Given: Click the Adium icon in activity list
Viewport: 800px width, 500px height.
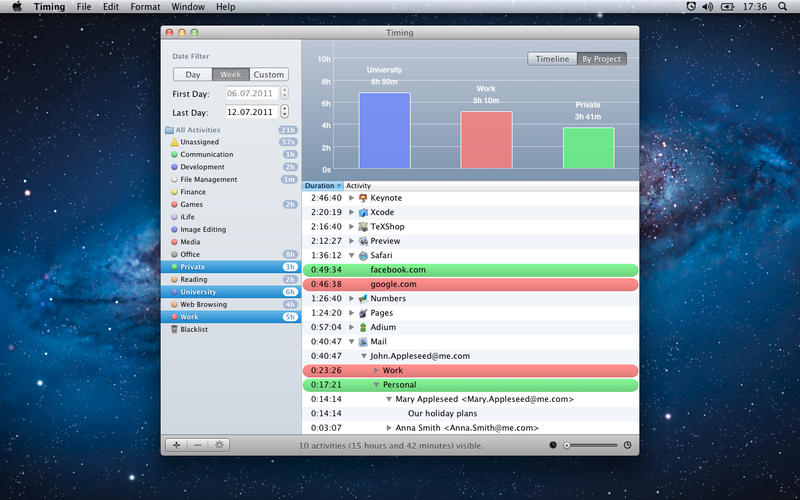Looking at the screenshot, I should (x=363, y=327).
